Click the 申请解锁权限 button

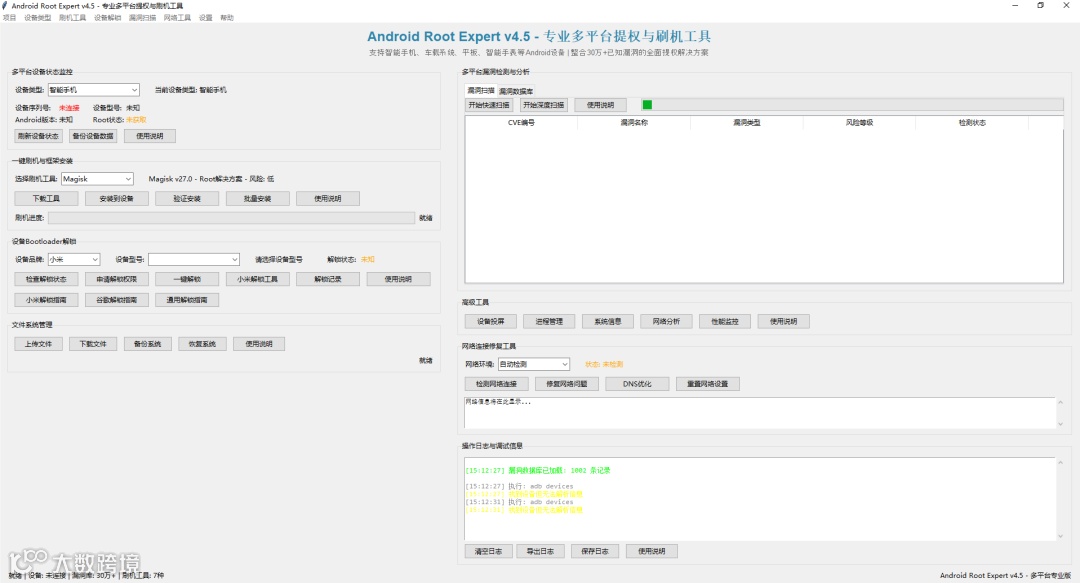pyautogui.click(x=116, y=279)
